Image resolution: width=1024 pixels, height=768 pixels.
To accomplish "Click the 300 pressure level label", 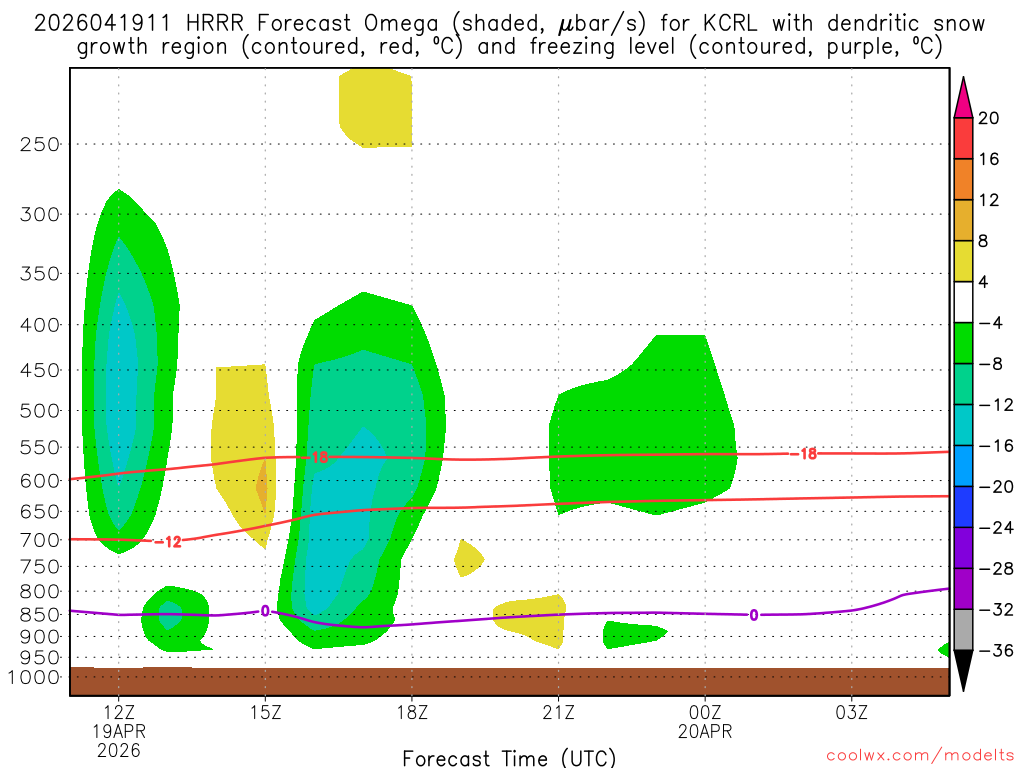I will (x=40, y=214).
